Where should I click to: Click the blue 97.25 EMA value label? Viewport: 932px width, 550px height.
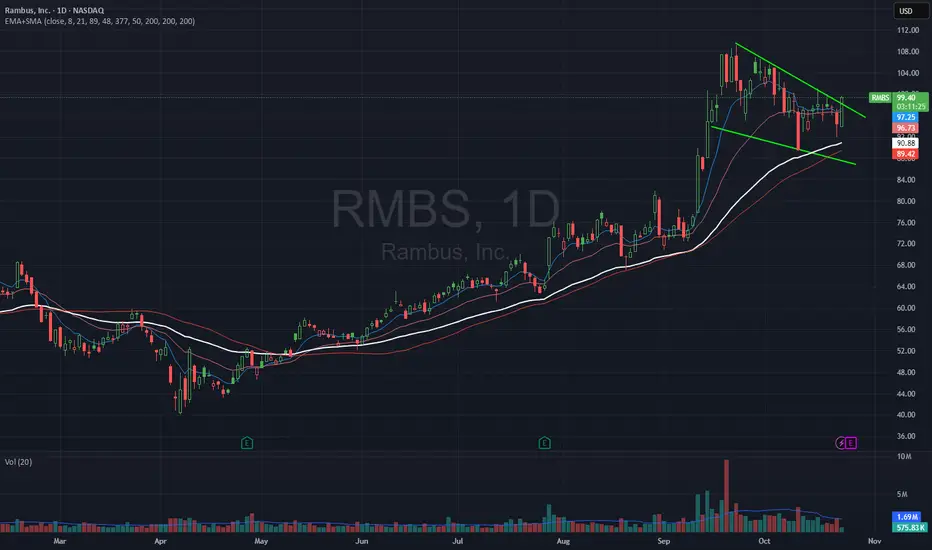(x=905, y=117)
